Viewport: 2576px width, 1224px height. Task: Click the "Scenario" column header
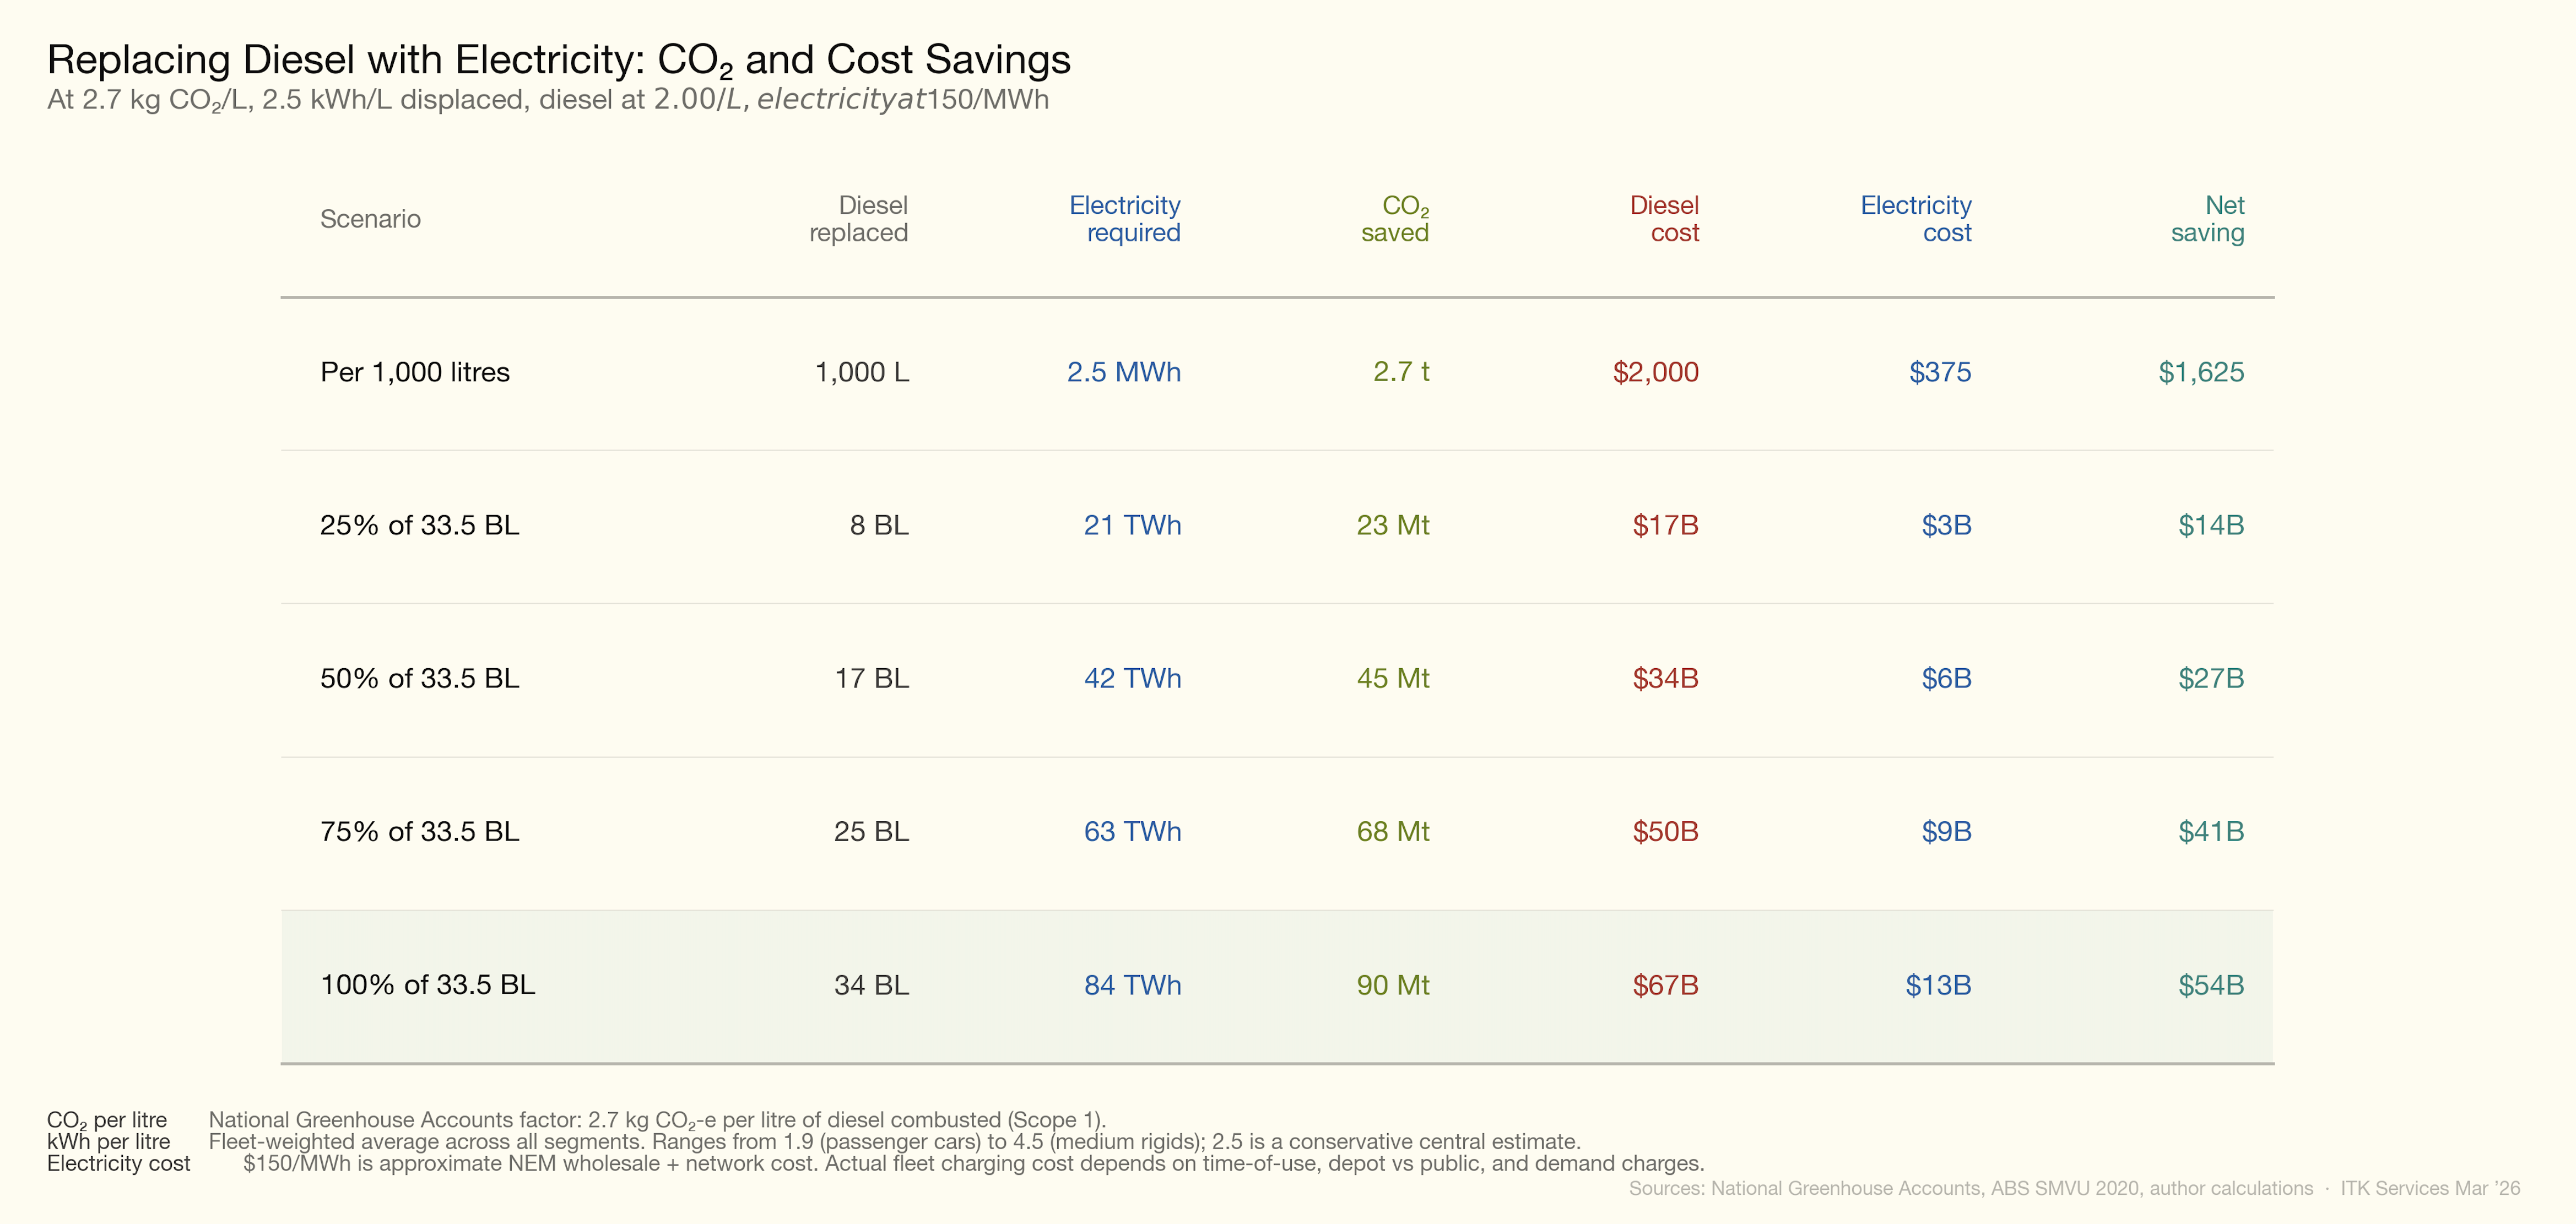(x=370, y=219)
